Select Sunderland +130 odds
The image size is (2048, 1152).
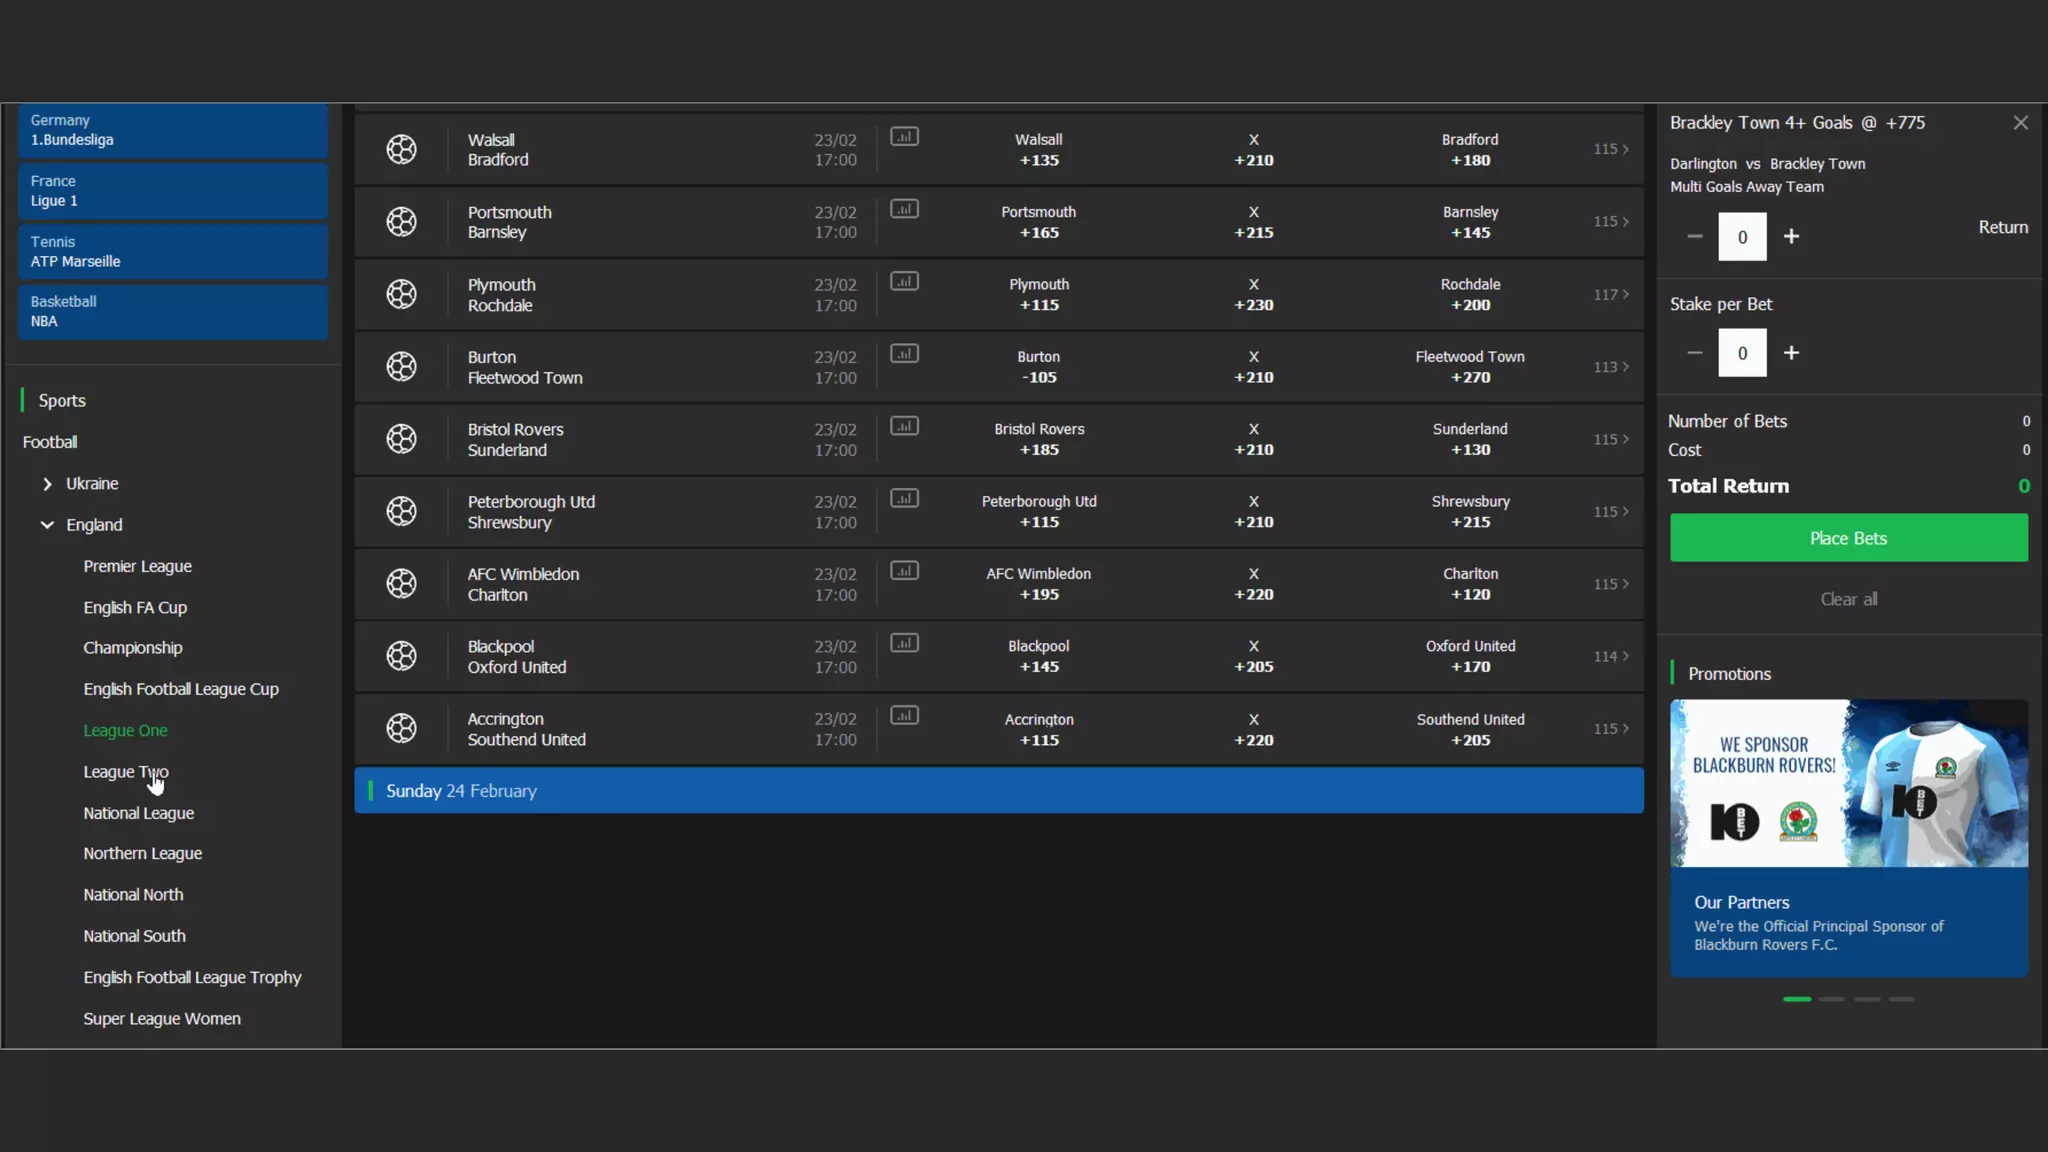[x=1470, y=439]
